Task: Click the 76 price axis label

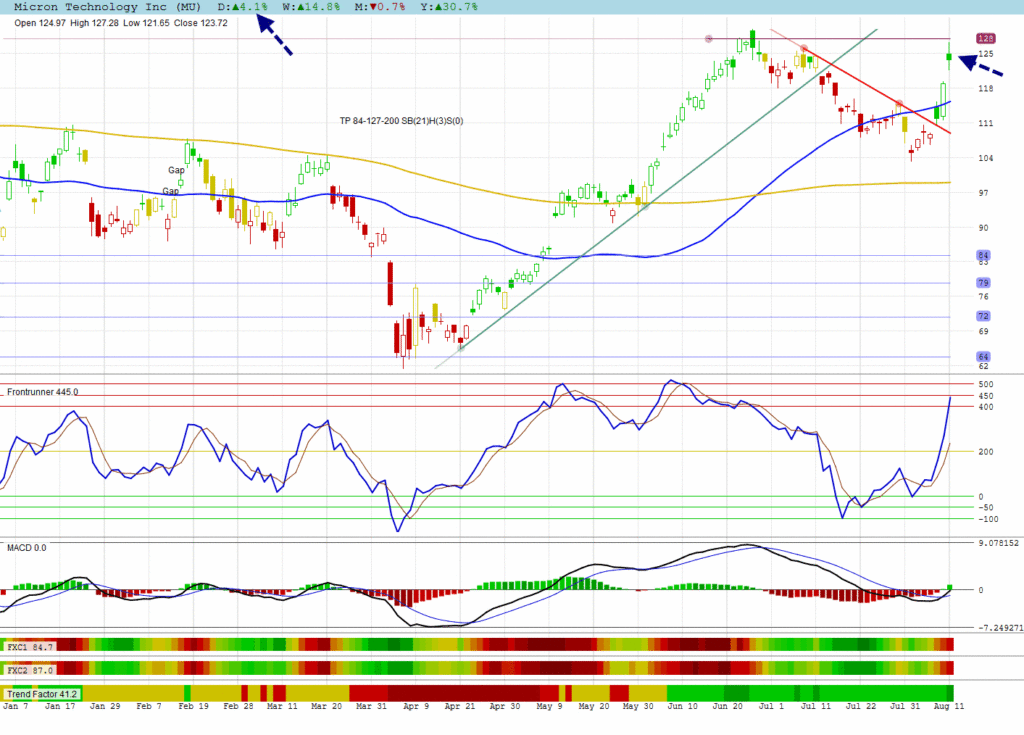Action: [984, 297]
